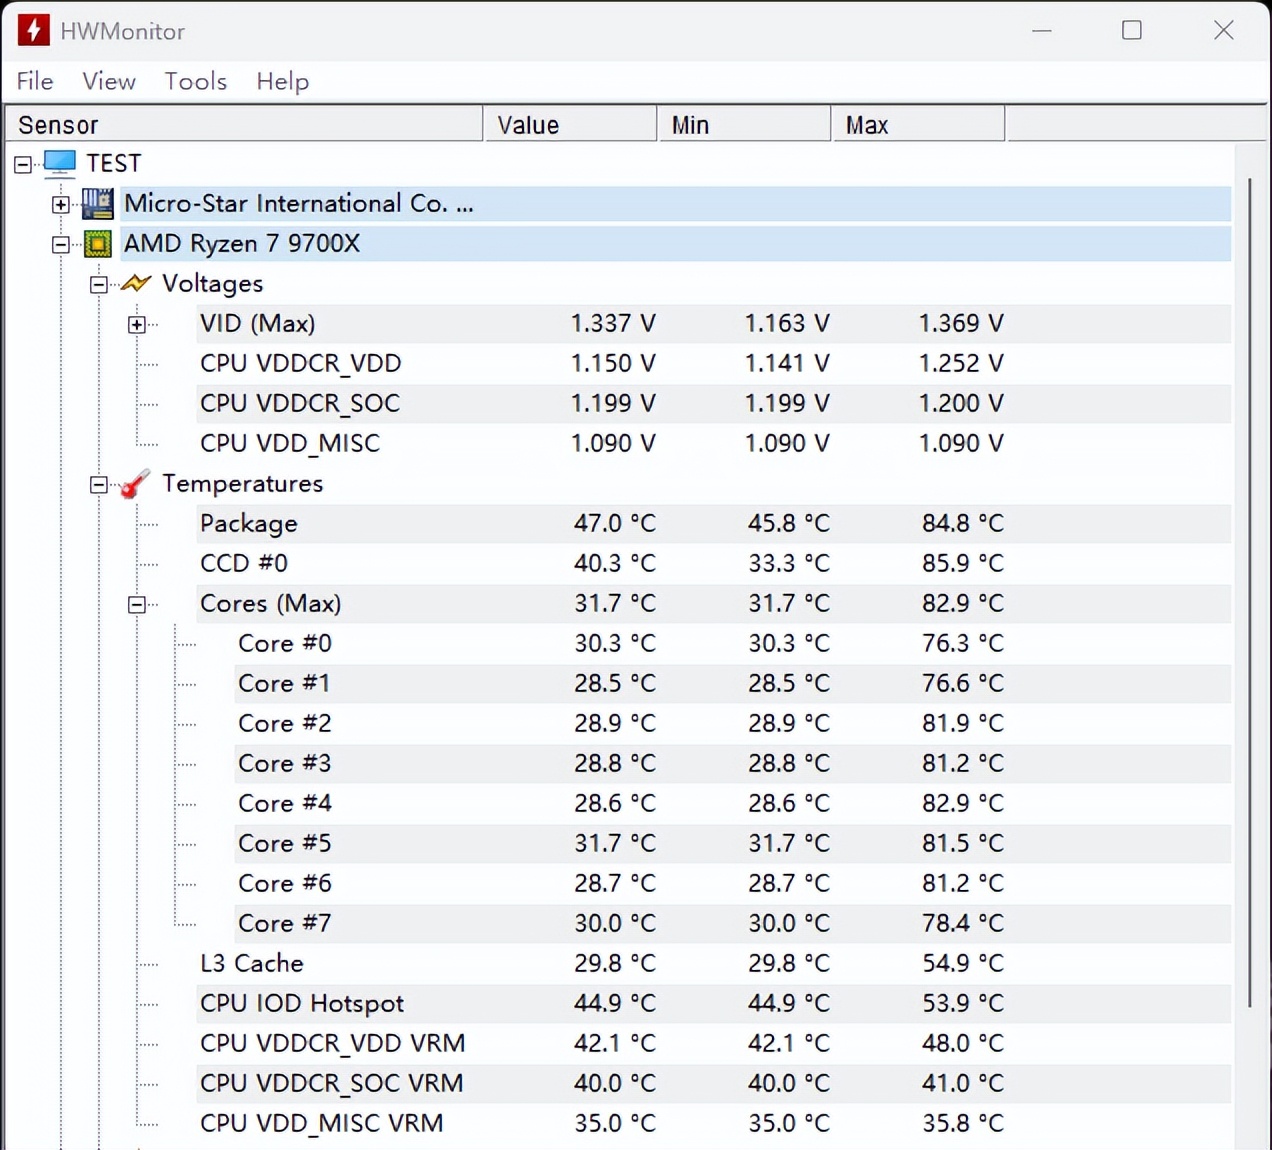Image resolution: width=1272 pixels, height=1150 pixels.
Task: Select the CPU VDDCR_SOC VRM row
Action: [714, 1084]
